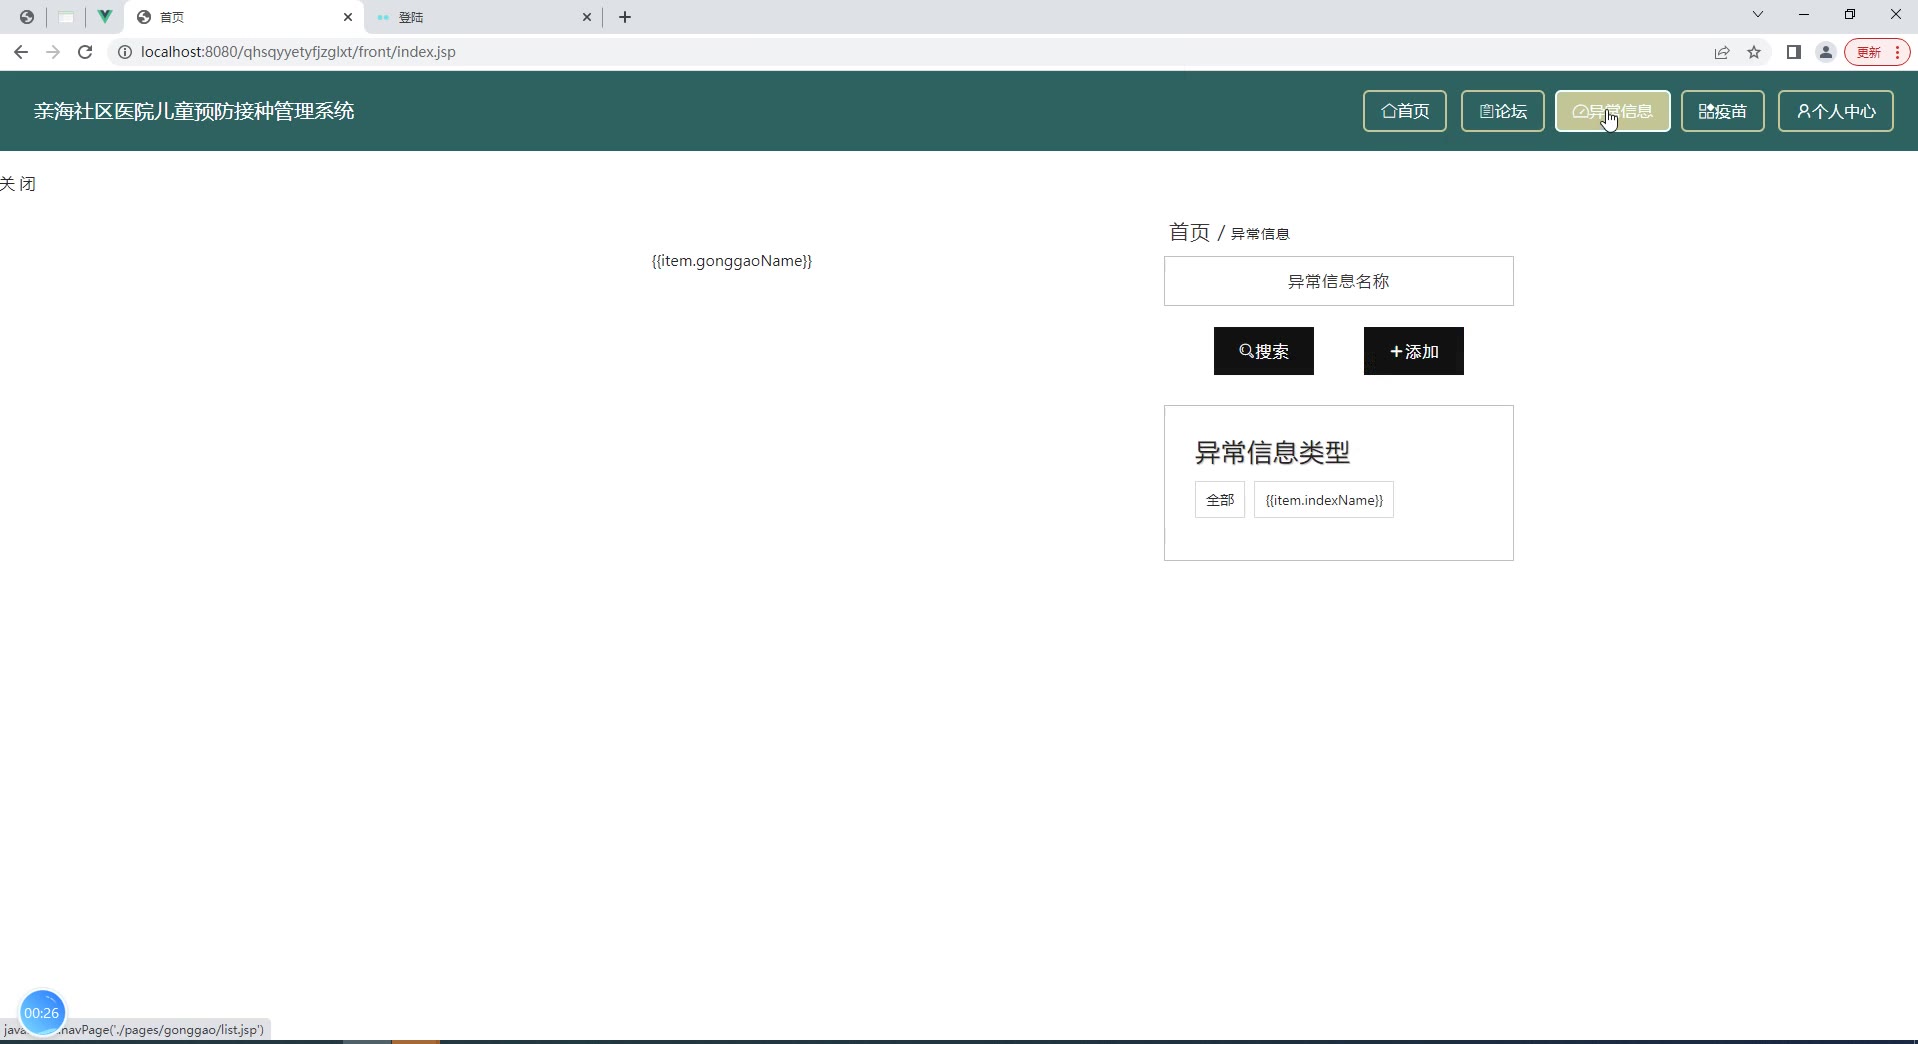The height and width of the screenshot is (1044, 1918).
Task: Restore down the browser window
Action: coord(1850,15)
